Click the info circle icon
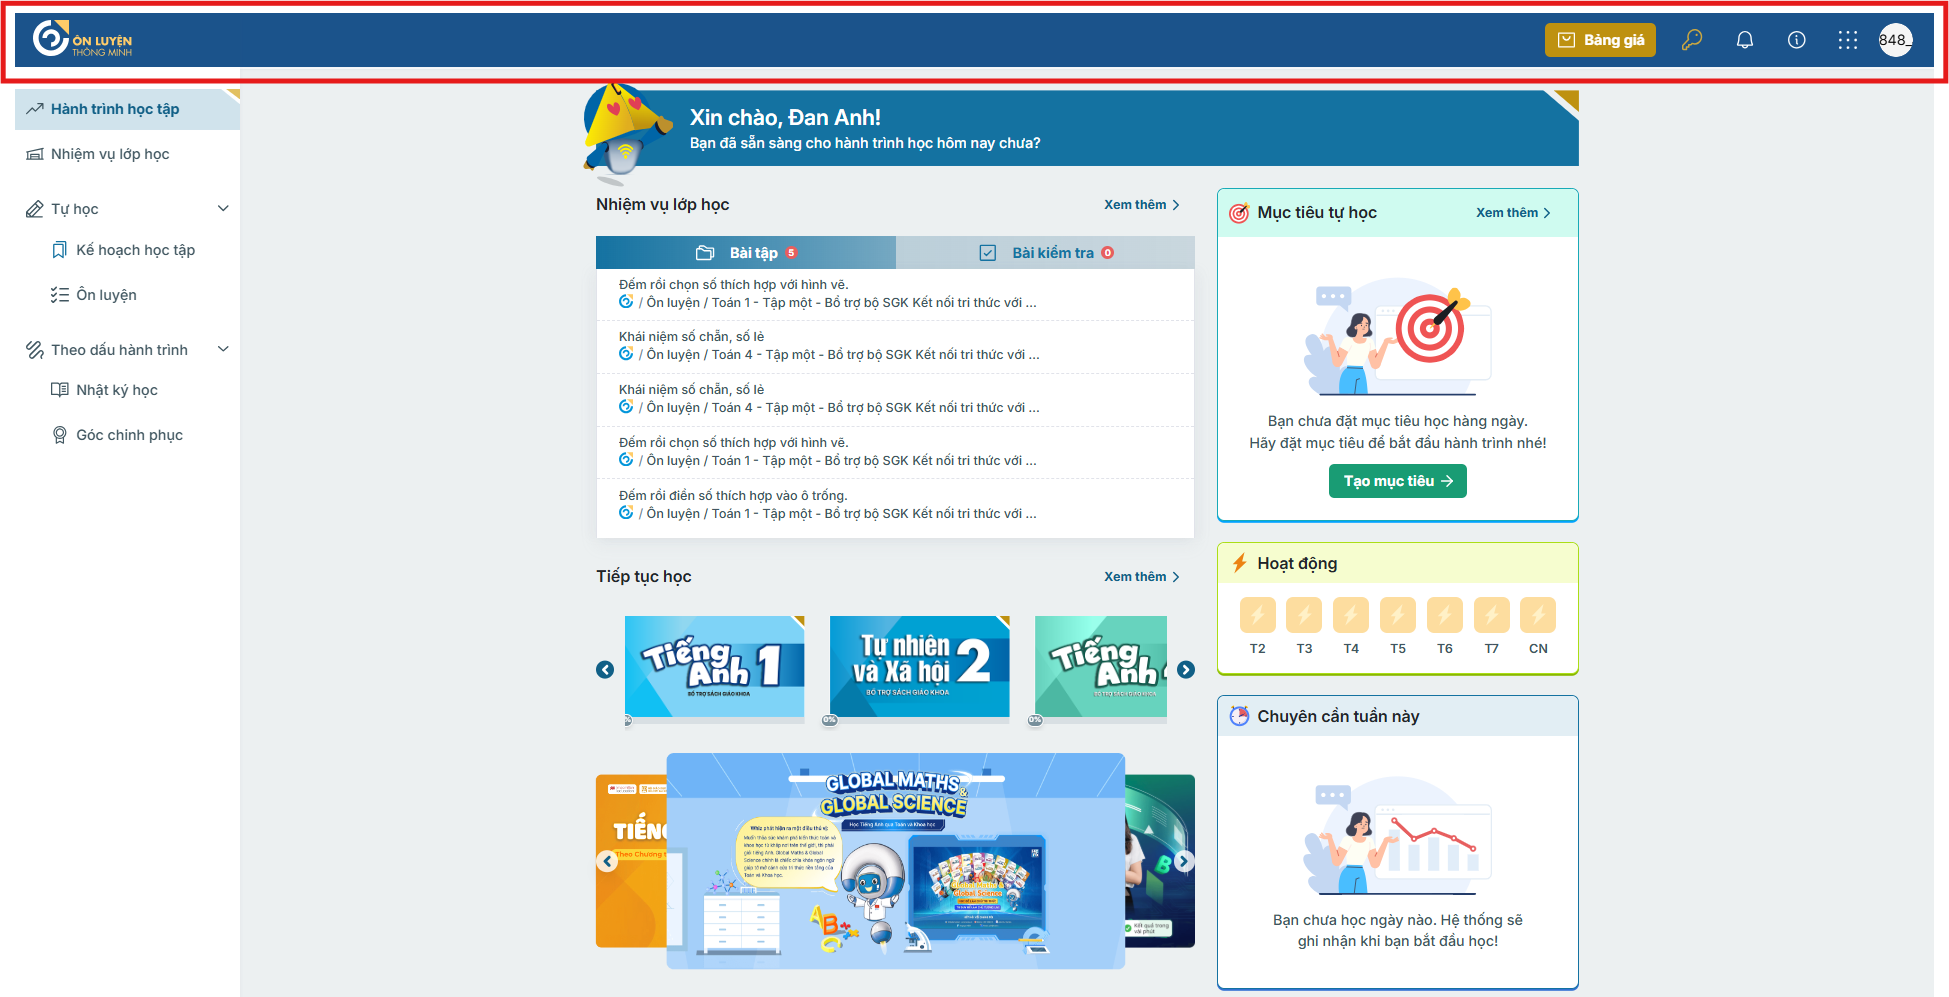Viewport: 1949px width, 997px height. [1797, 40]
